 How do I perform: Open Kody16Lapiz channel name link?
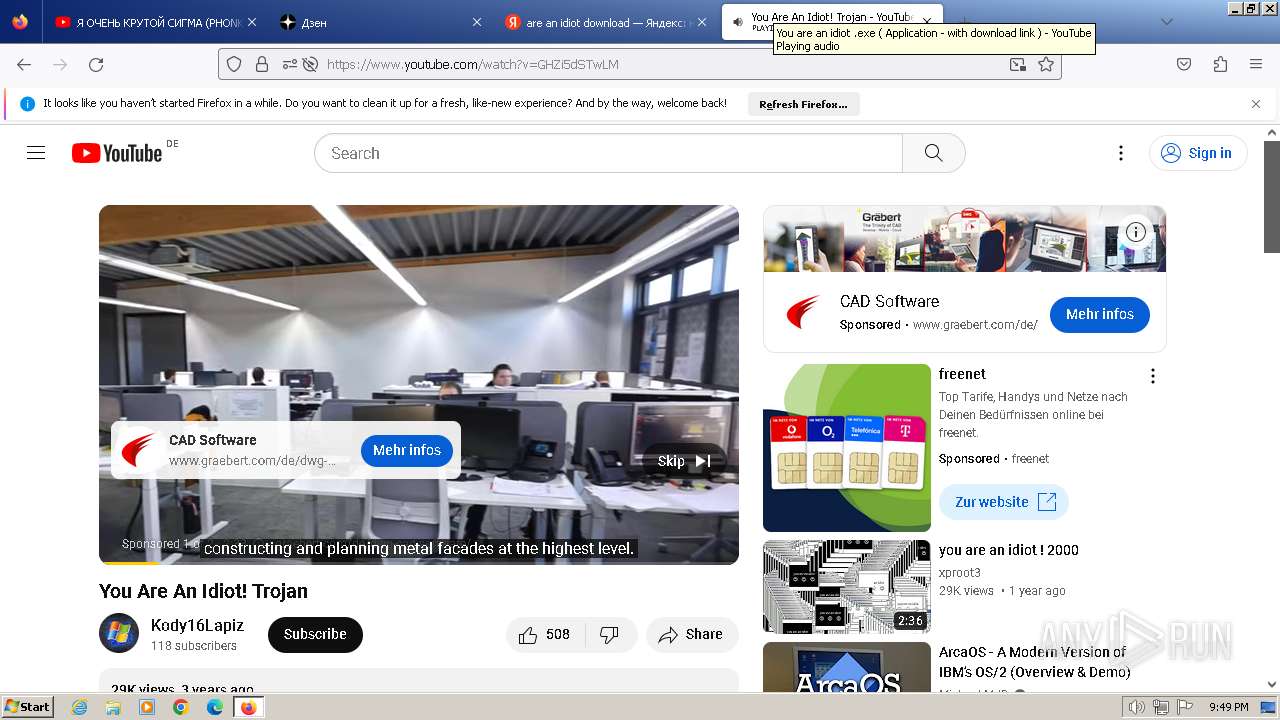point(197,625)
